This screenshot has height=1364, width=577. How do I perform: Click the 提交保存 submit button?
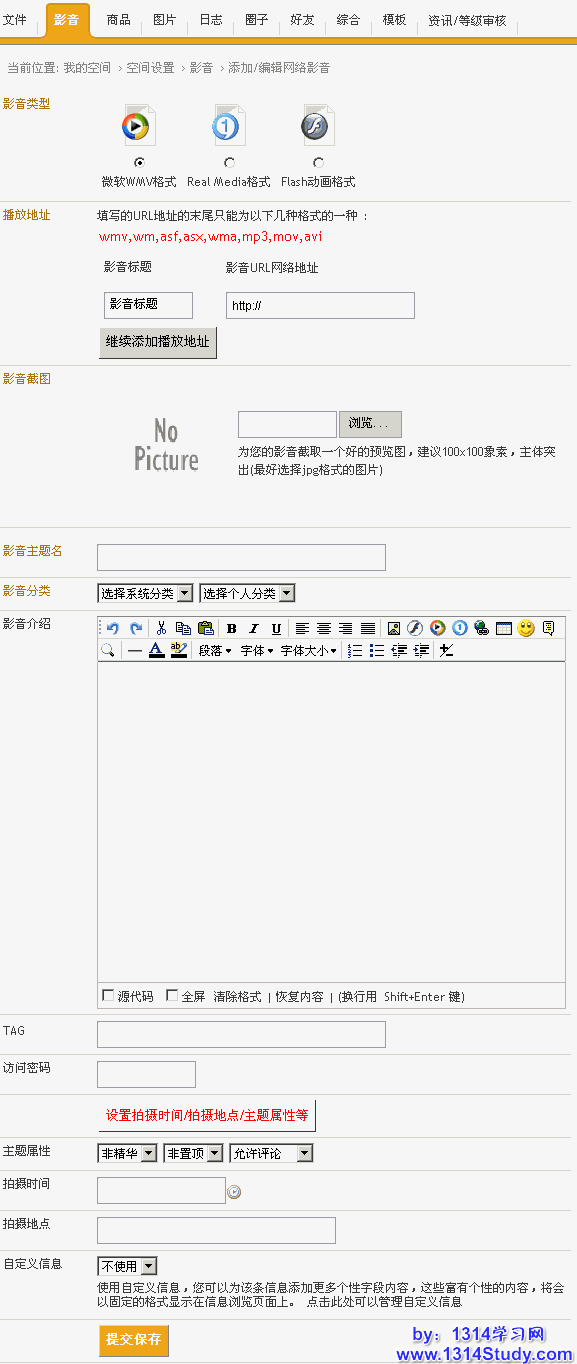click(134, 1340)
